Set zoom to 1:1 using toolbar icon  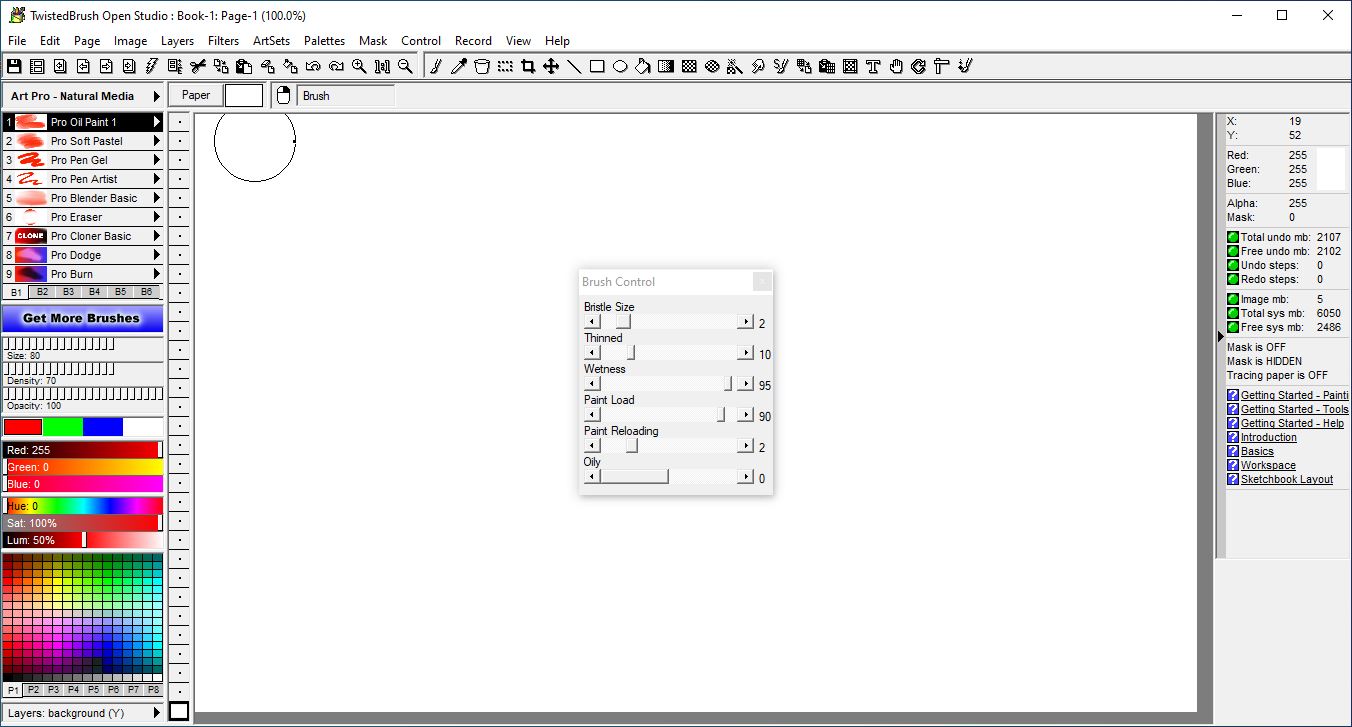382,66
